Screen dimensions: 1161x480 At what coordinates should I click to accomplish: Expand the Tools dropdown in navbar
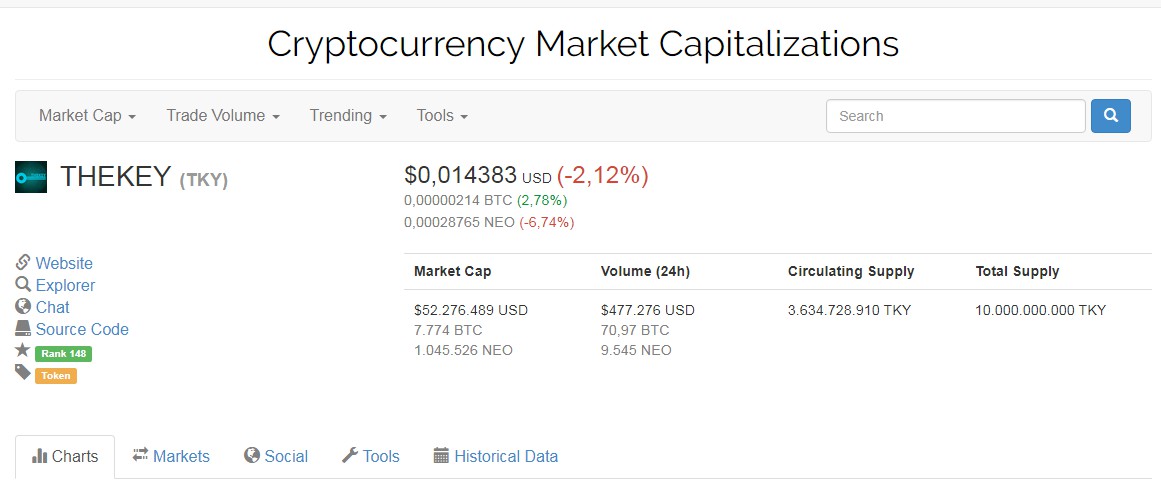click(x=442, y=116)
